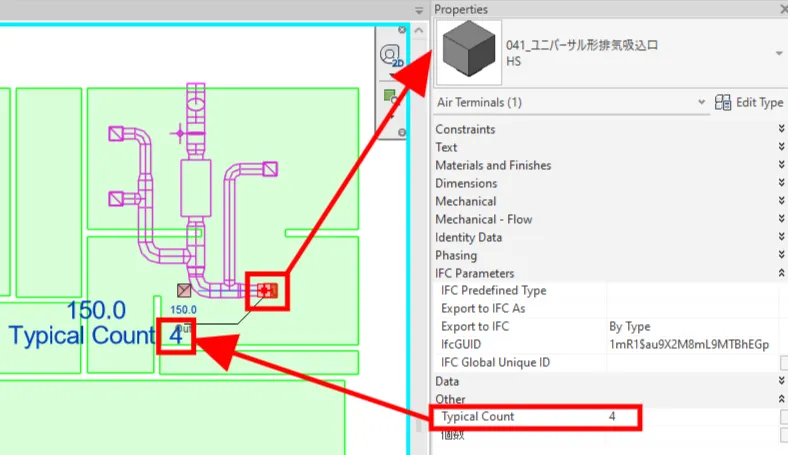Click the Edit Type button

(749, 102)
